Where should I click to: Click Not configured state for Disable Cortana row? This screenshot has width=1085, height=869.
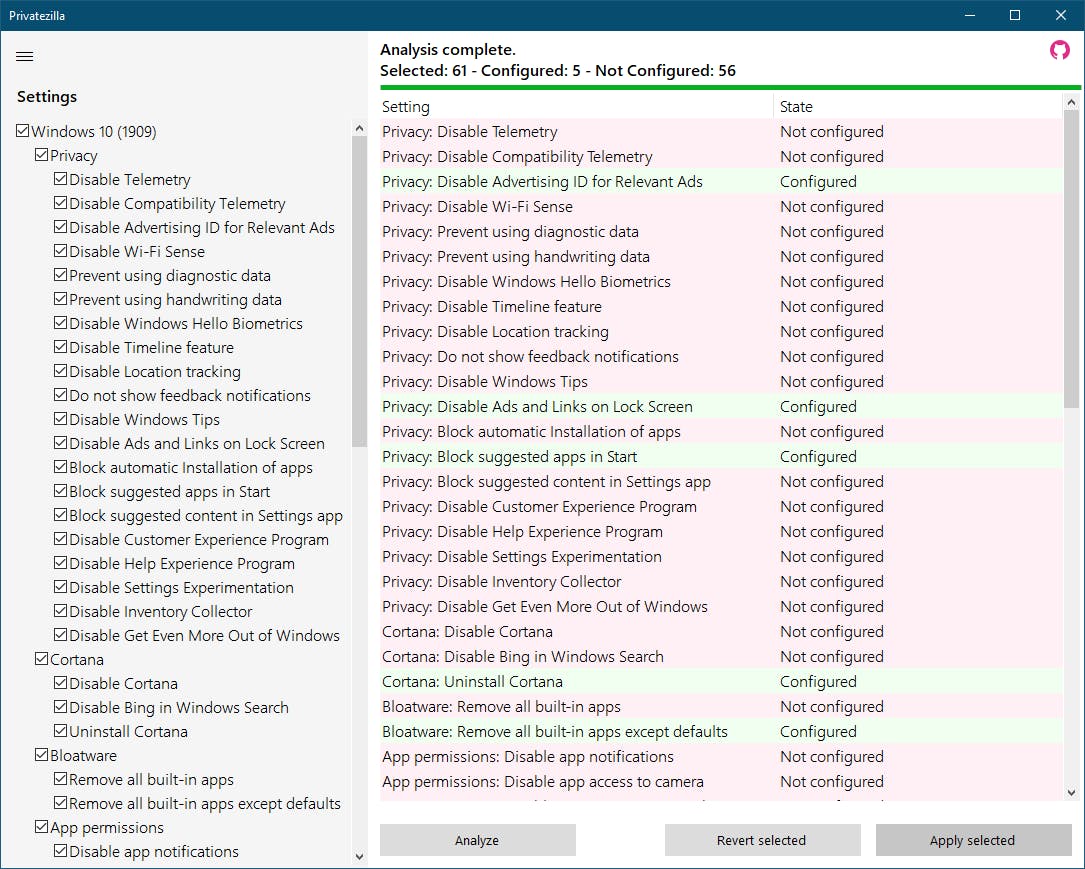coord(832,632)
